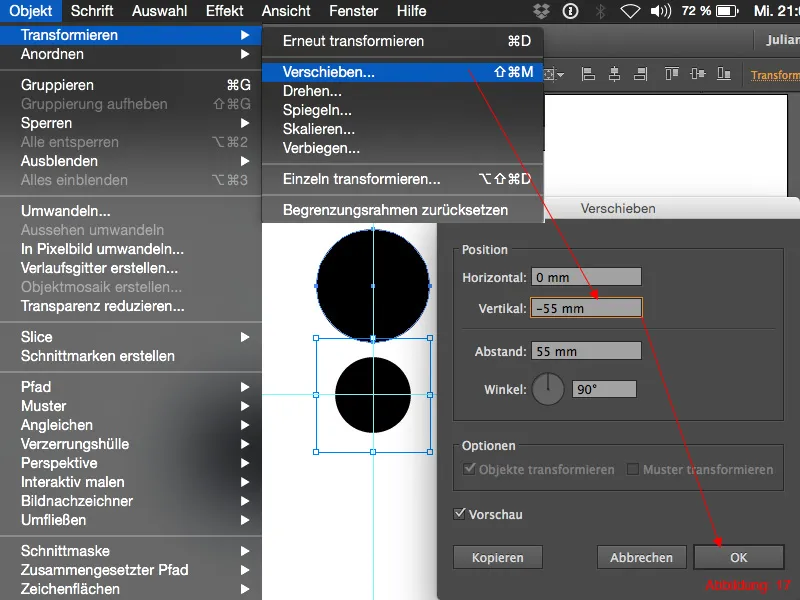Align objects to vertical bottom
This screenshot has height=600, width=800.
pos(723,74)
